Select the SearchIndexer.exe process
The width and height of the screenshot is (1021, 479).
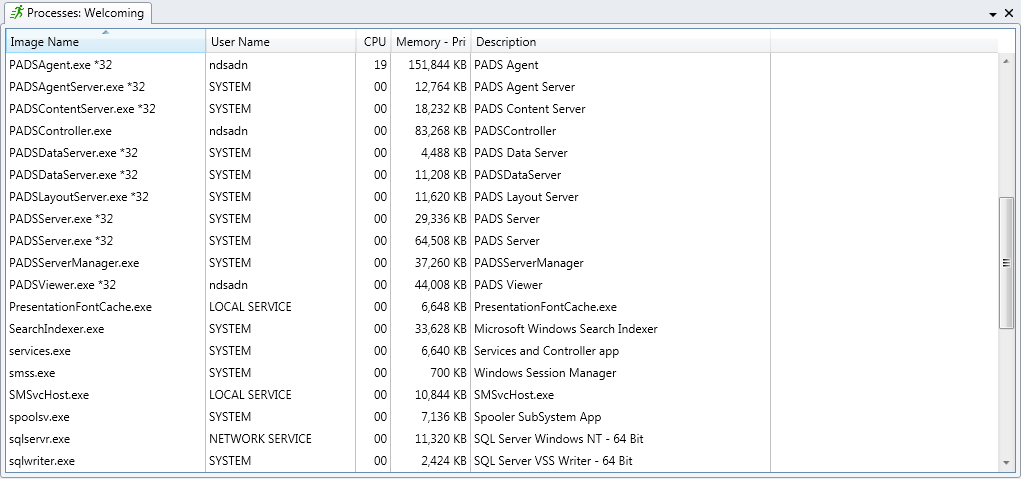[x=57, y=329]
